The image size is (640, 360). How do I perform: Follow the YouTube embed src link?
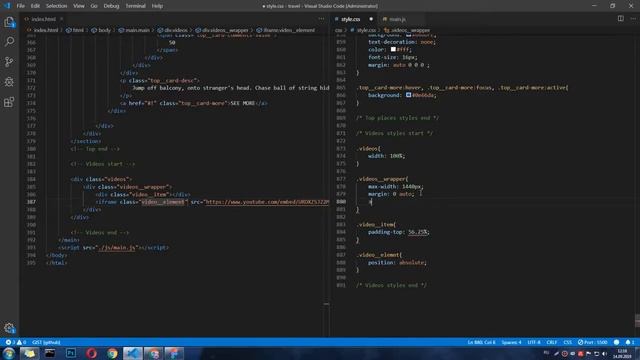pyautogui.click(x=267, y=202)
